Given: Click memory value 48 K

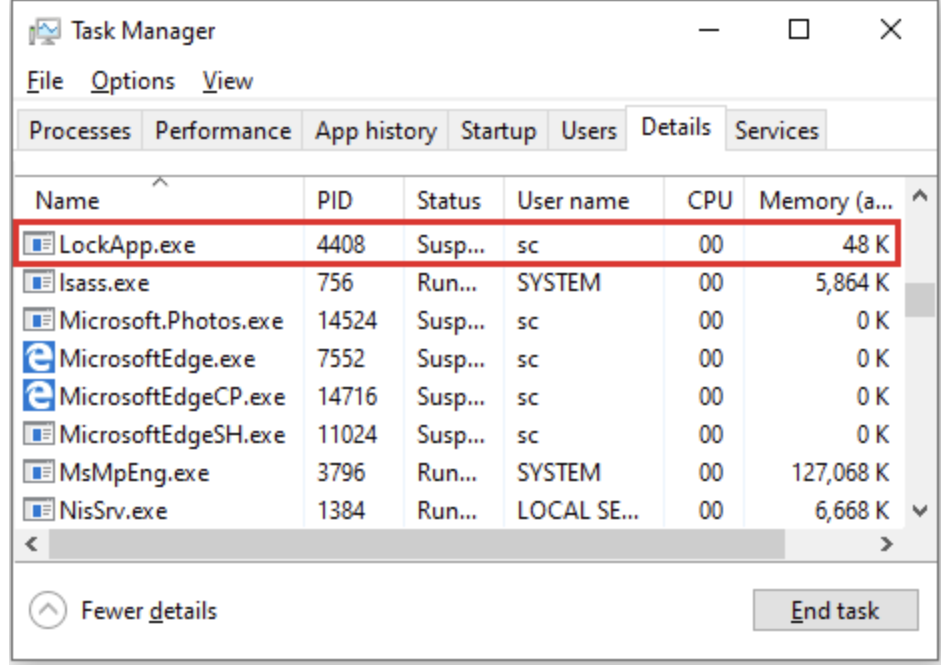Looking at the screenshot, I should [x=866, y=245].
